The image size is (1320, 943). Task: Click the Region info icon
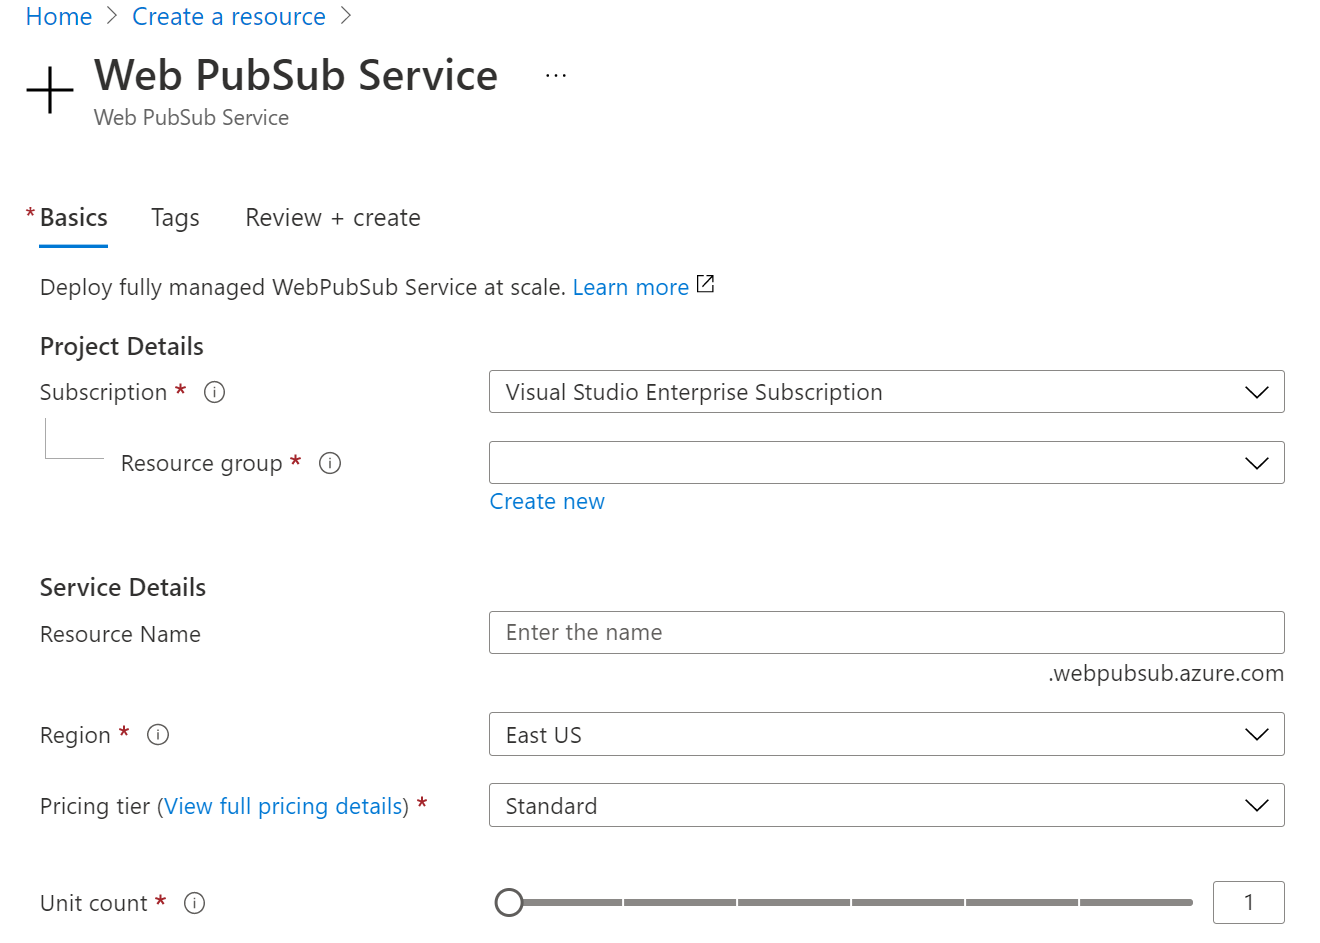click(x=157, y=735)
